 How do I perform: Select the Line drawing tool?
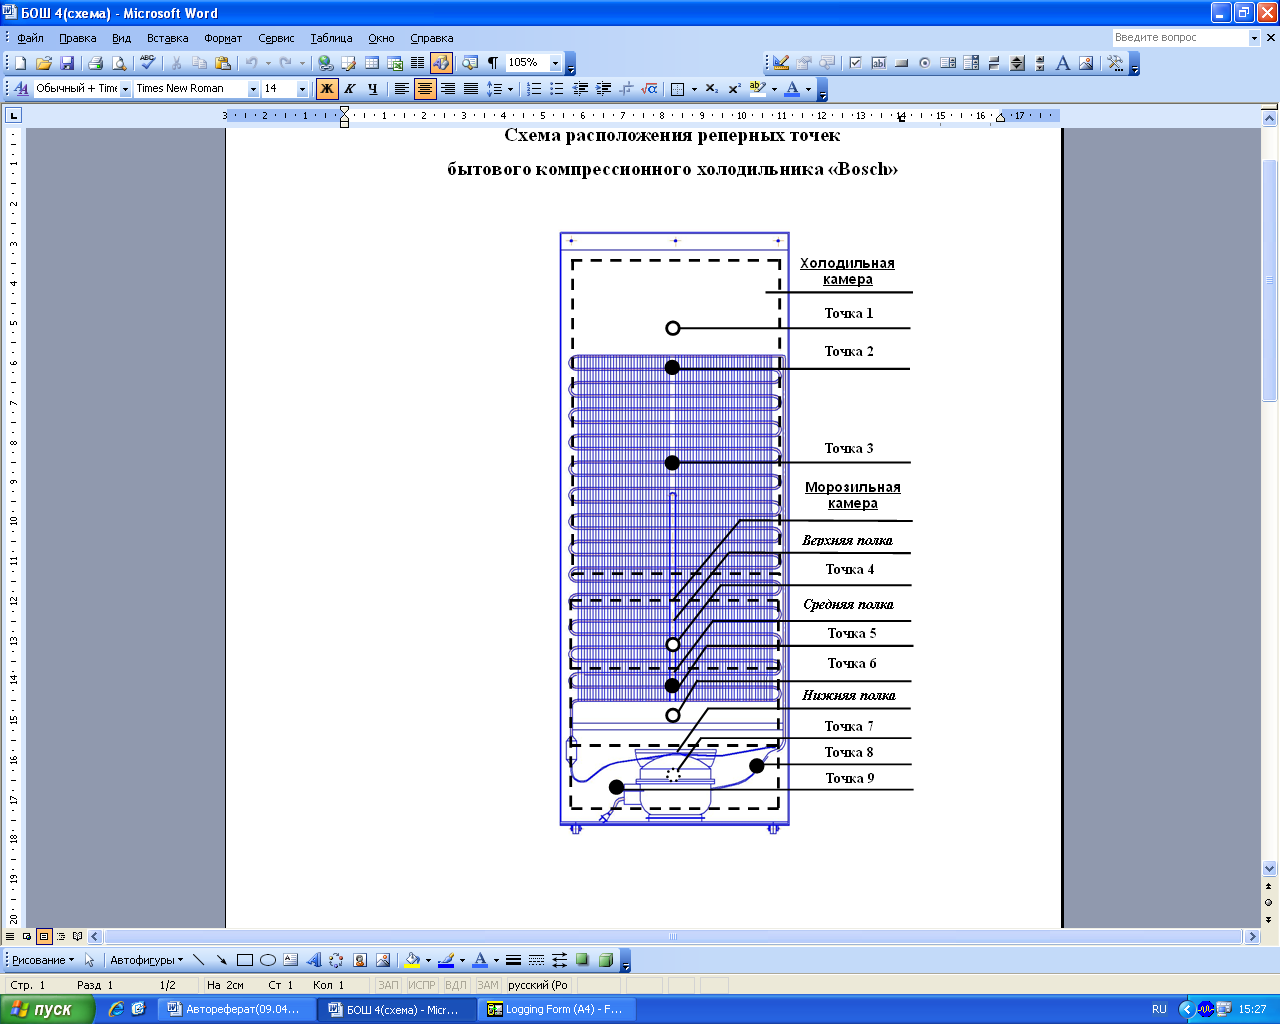coord(198,960)
